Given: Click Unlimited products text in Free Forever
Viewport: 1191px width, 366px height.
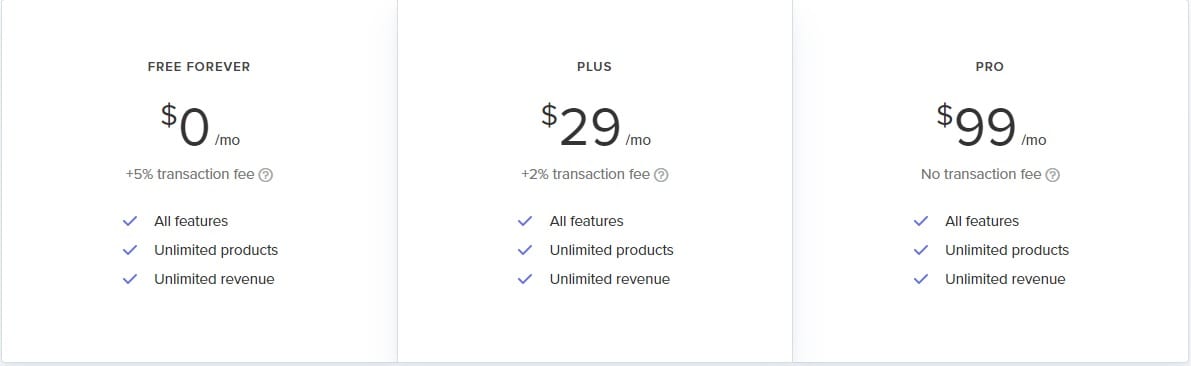Looking at the screenshot, I should (x=216, y=250).
